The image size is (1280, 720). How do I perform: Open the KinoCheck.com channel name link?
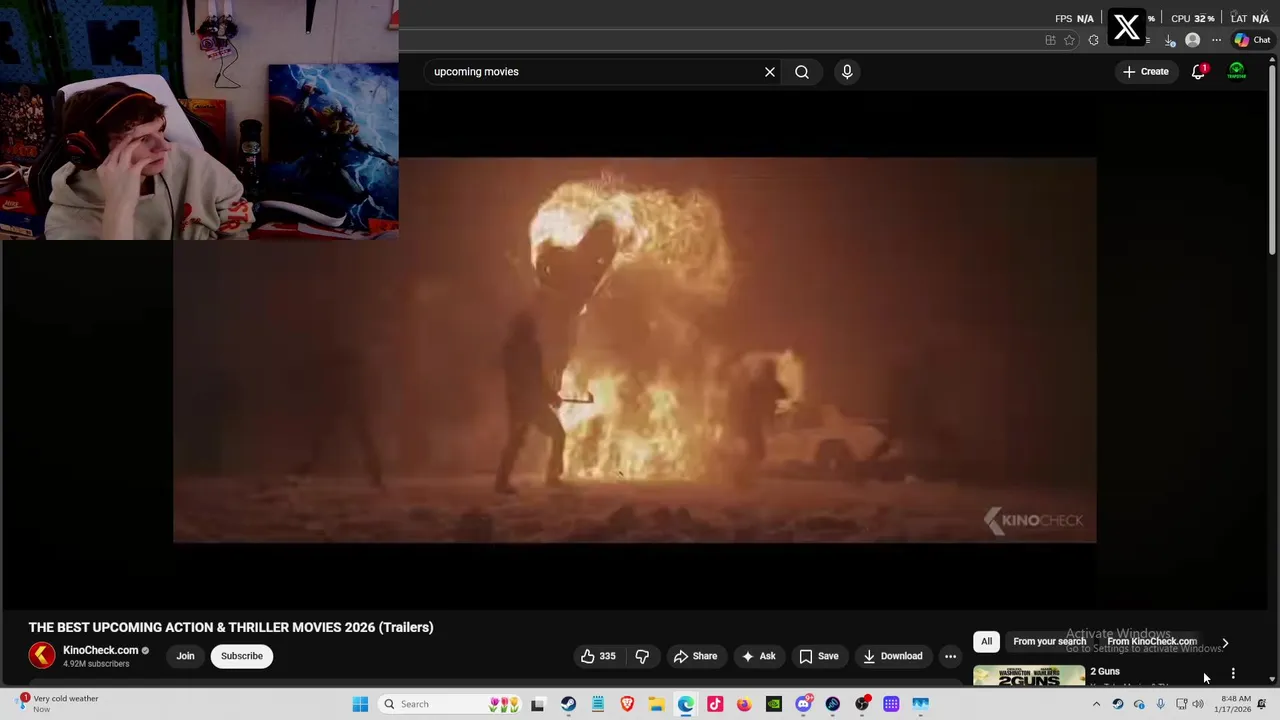[x=100, y=650]
